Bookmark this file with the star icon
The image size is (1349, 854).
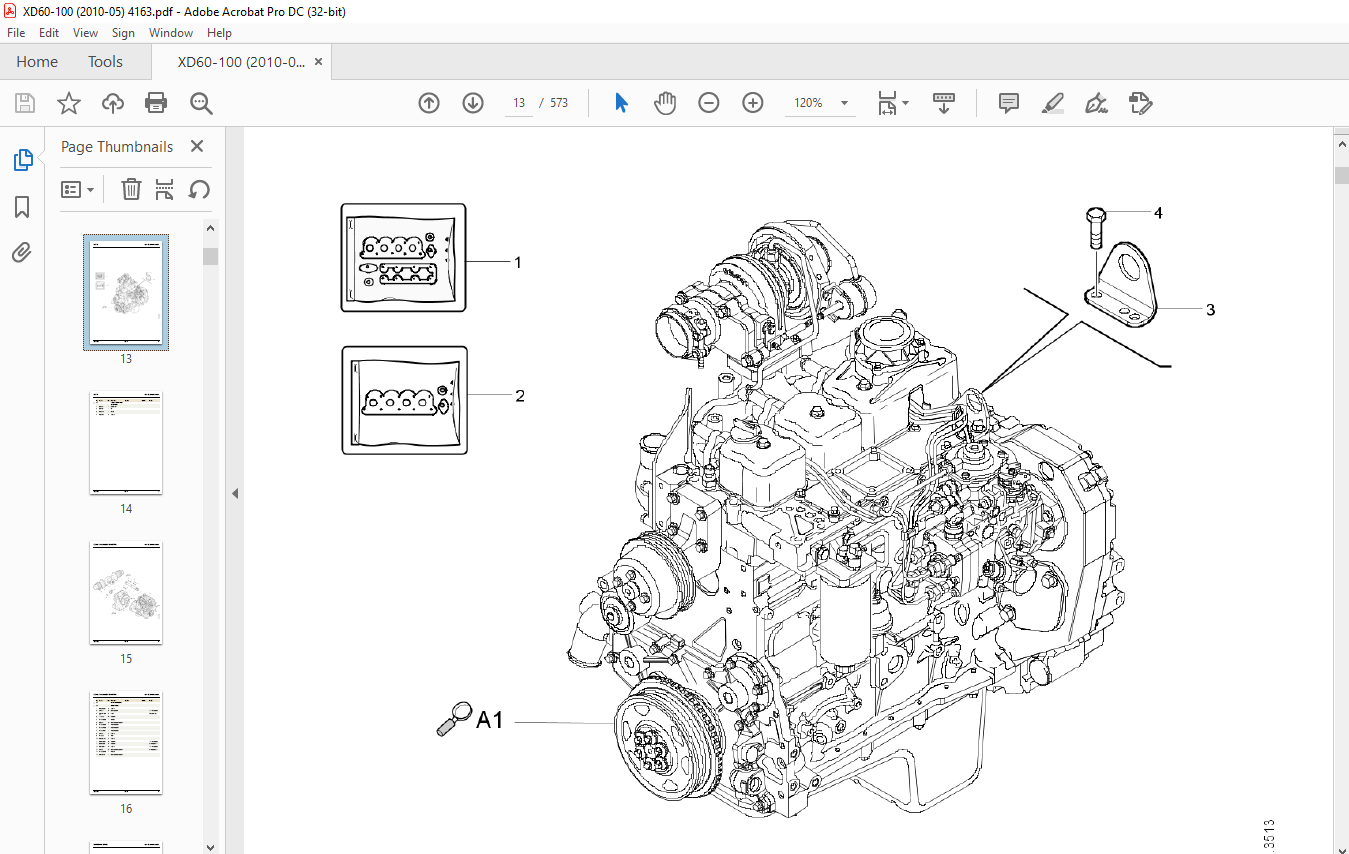coord(68,103)
